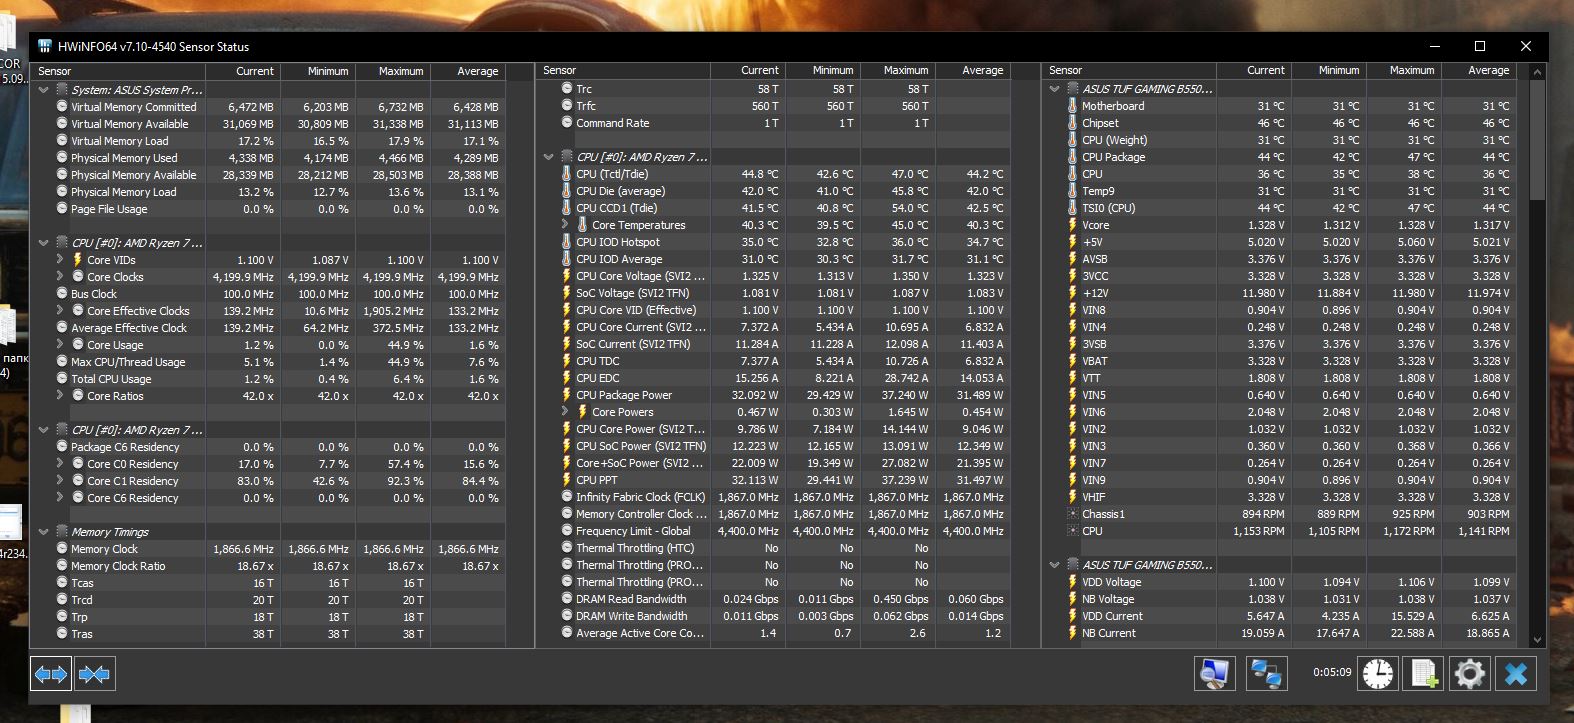Screen dimensions: 1574x723
Task: Collapse the System: ASUS System group
Action: pos(44,90)
